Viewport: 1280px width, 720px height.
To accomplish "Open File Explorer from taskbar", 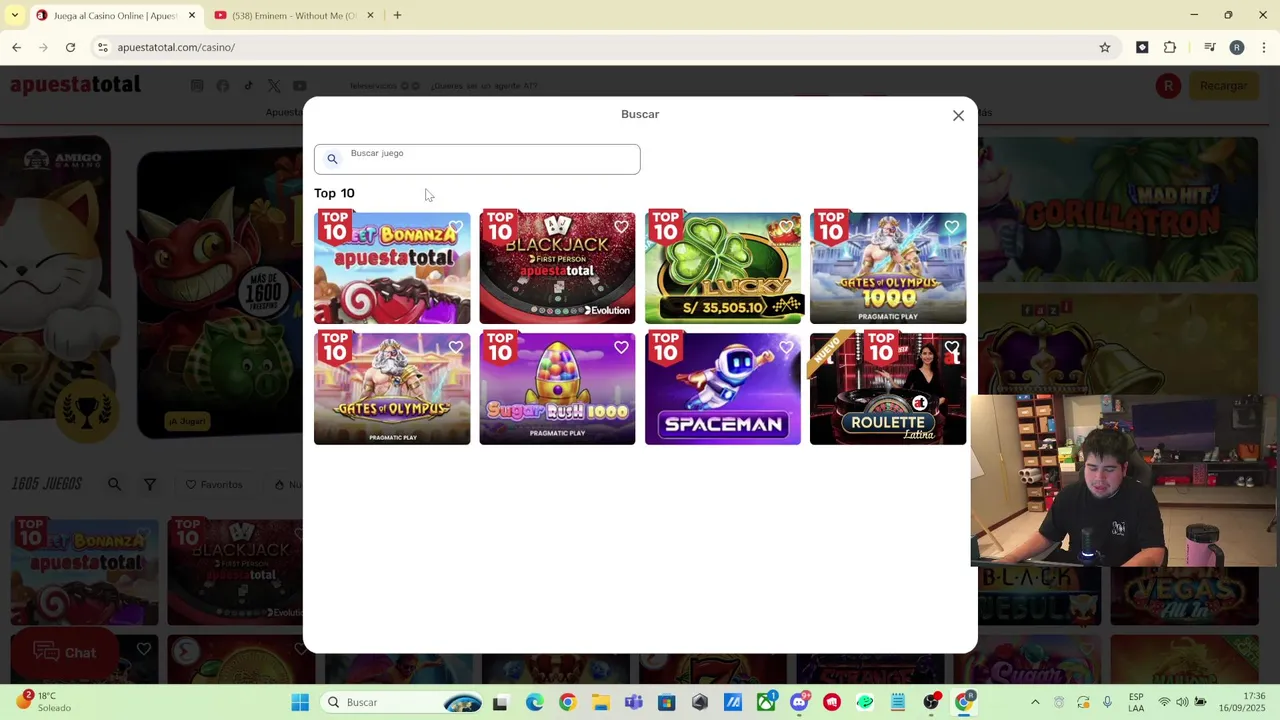I will (x=600, y=702).
